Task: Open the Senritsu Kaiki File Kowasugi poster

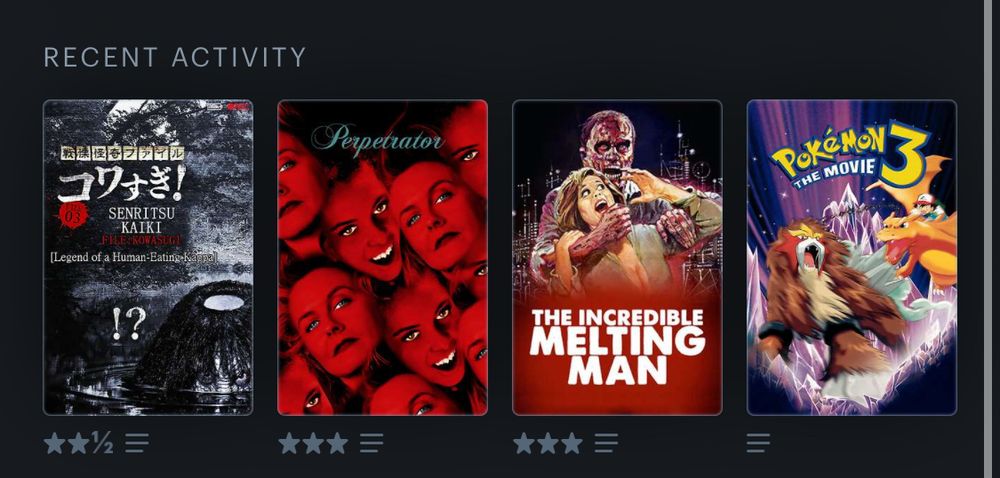Action: coord(148,257)
